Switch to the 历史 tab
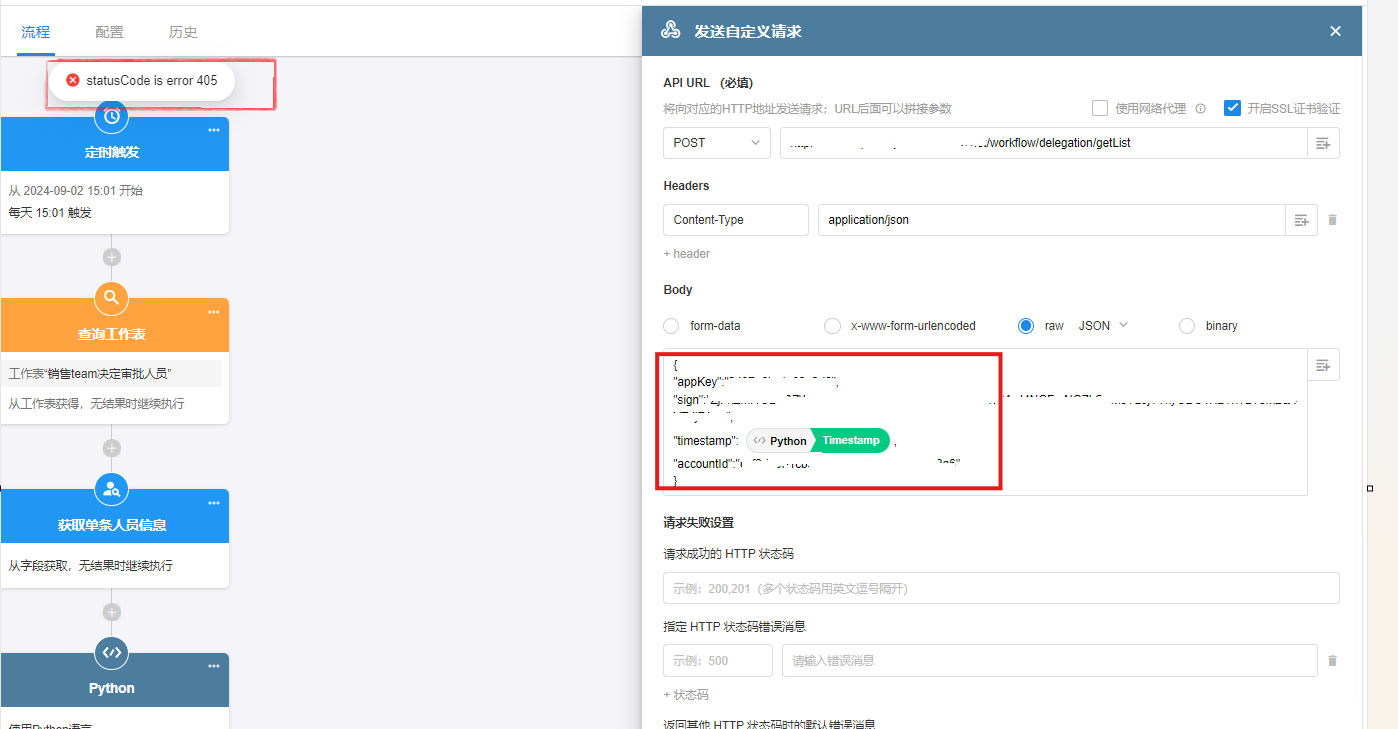 (x=183, y=32)
